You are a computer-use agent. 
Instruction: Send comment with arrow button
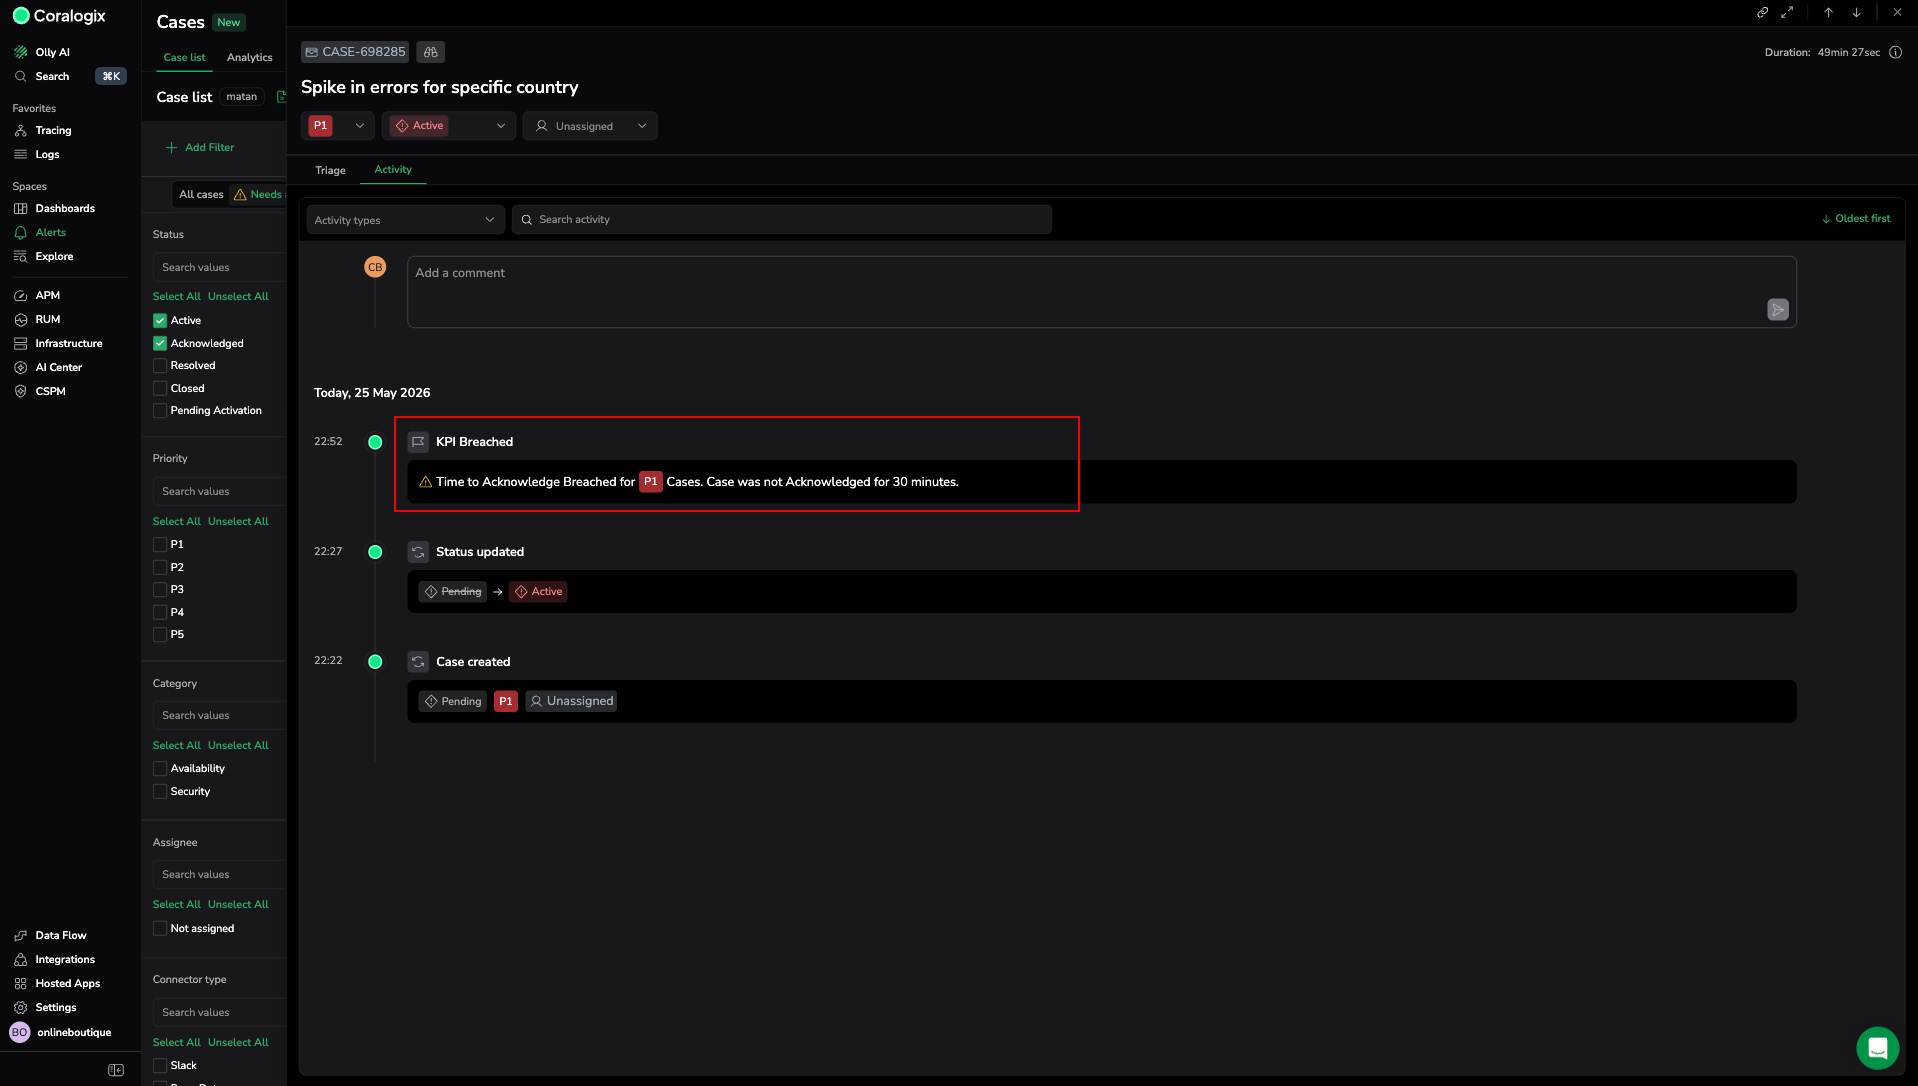point(1778,310)
